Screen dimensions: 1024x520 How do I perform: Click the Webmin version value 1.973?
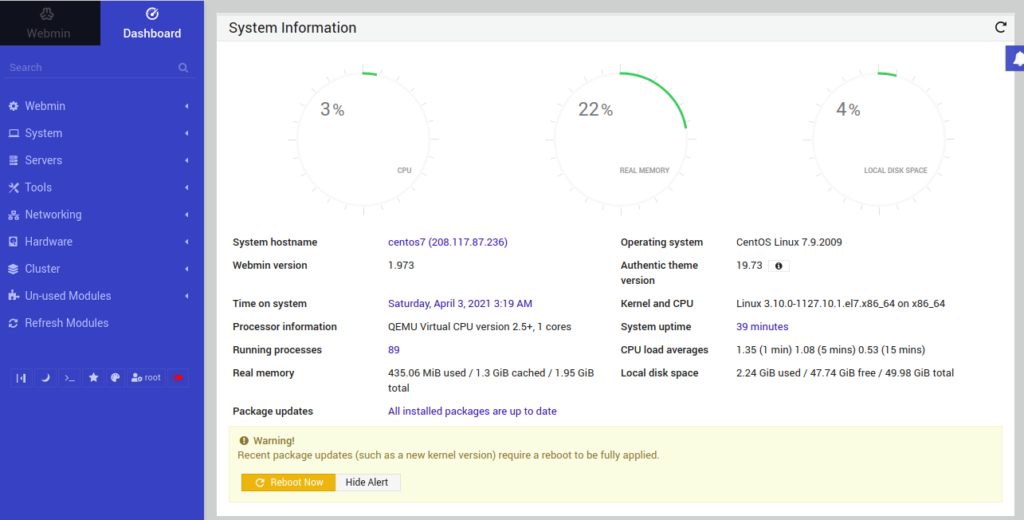(x=401, y=265)
